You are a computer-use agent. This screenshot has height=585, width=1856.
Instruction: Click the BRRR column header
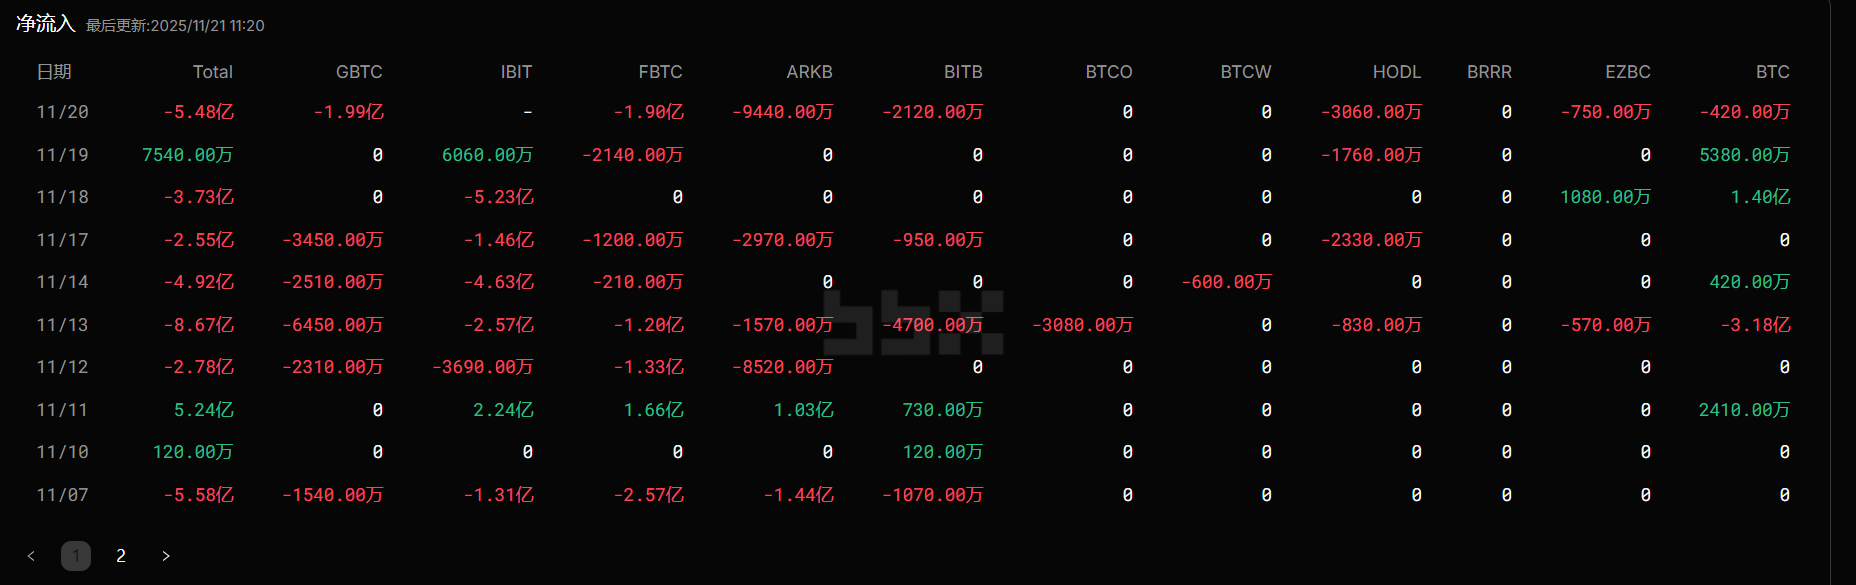point(1489,72)
